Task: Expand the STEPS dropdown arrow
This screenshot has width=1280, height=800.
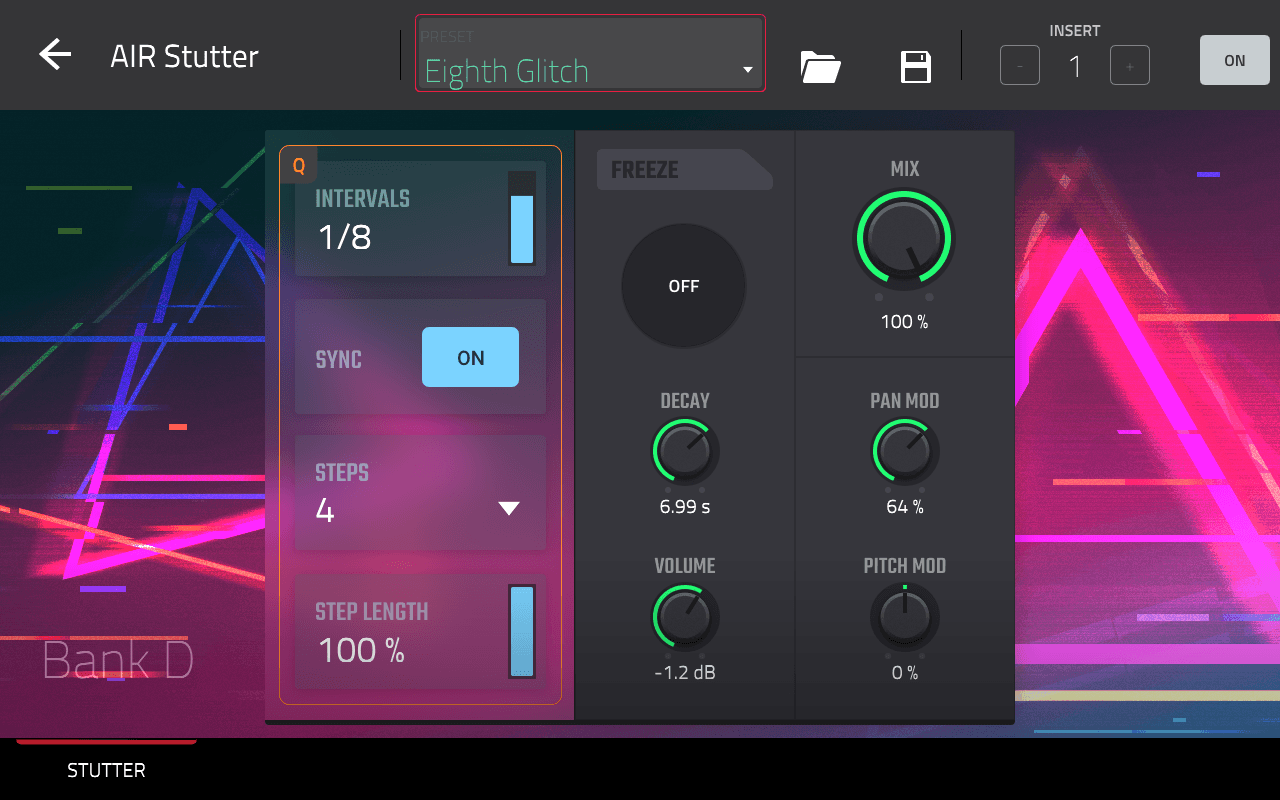Action: point(509,509)
